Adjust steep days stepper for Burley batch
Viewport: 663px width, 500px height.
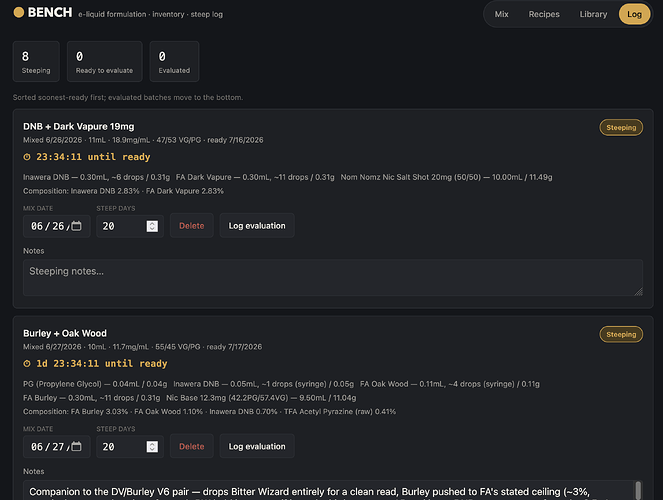[152, 447]
